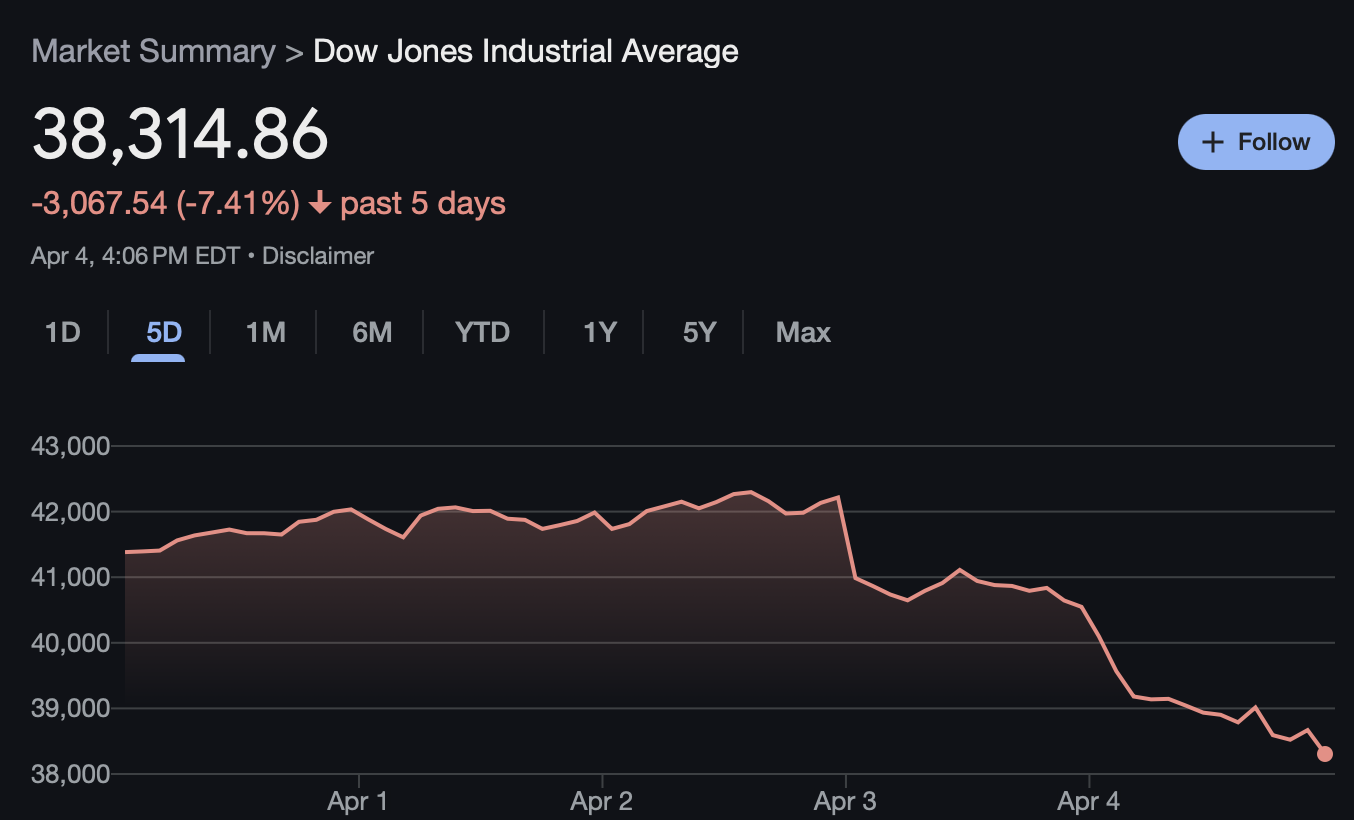
Task: Click the plus icon in Follow
Action: click(1212, 142)
